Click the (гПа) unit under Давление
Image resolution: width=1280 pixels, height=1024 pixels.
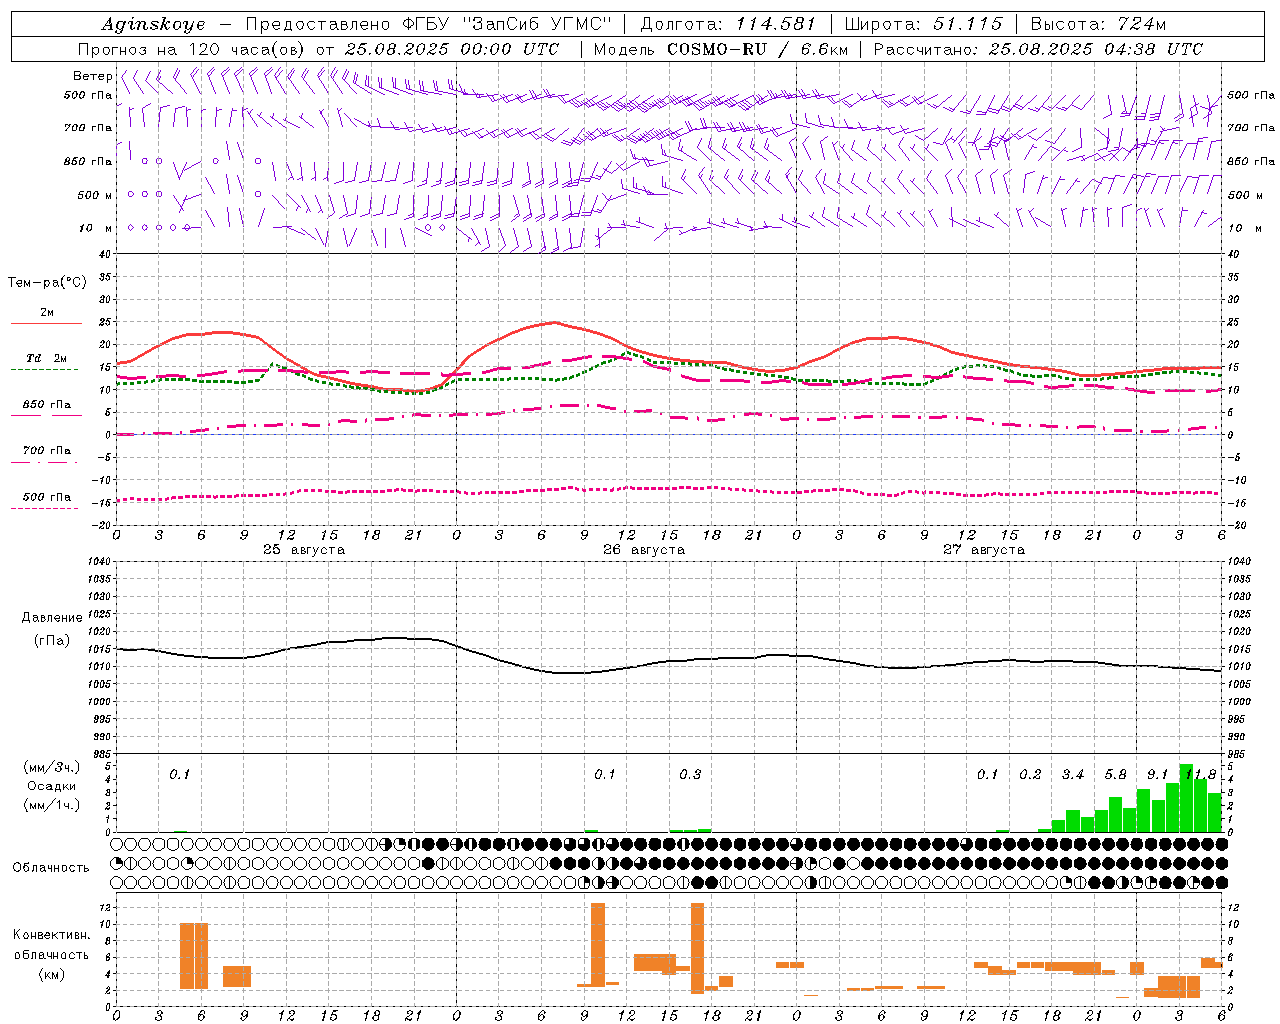(x=51, y=640)
